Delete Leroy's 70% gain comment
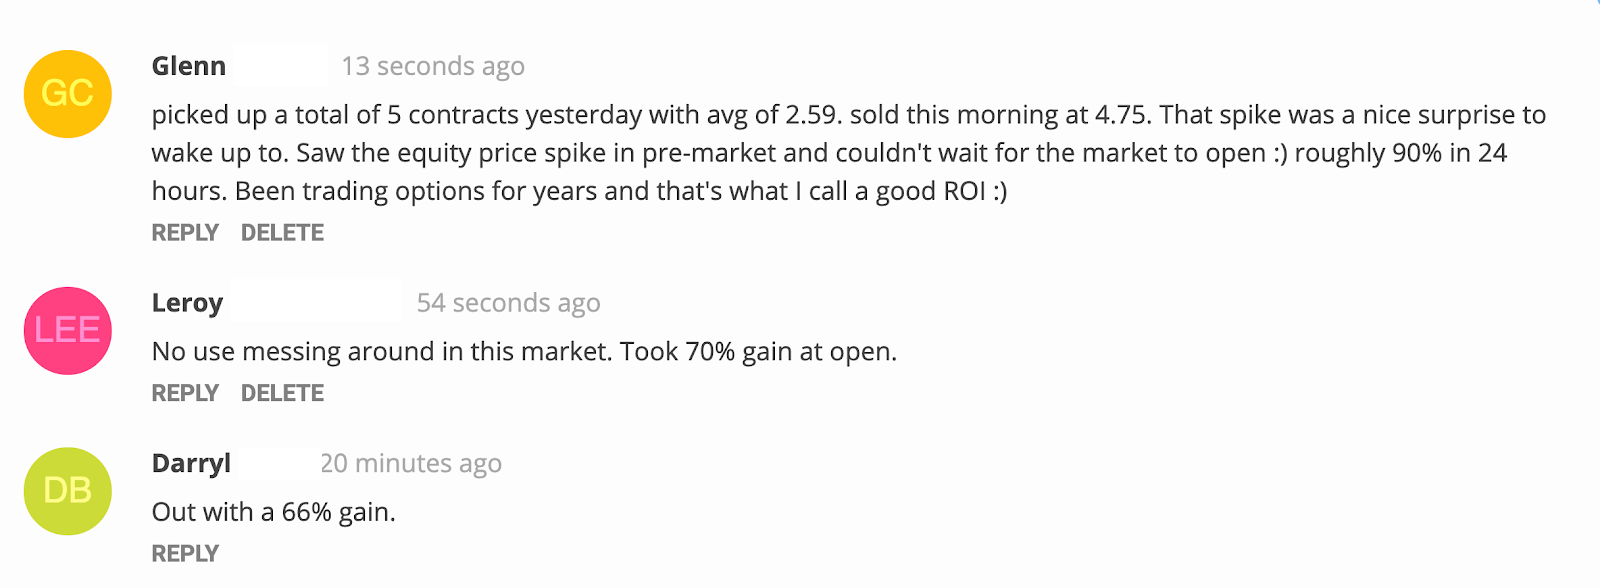Viewport: 1600px width, 588px height. coord(282,393)
